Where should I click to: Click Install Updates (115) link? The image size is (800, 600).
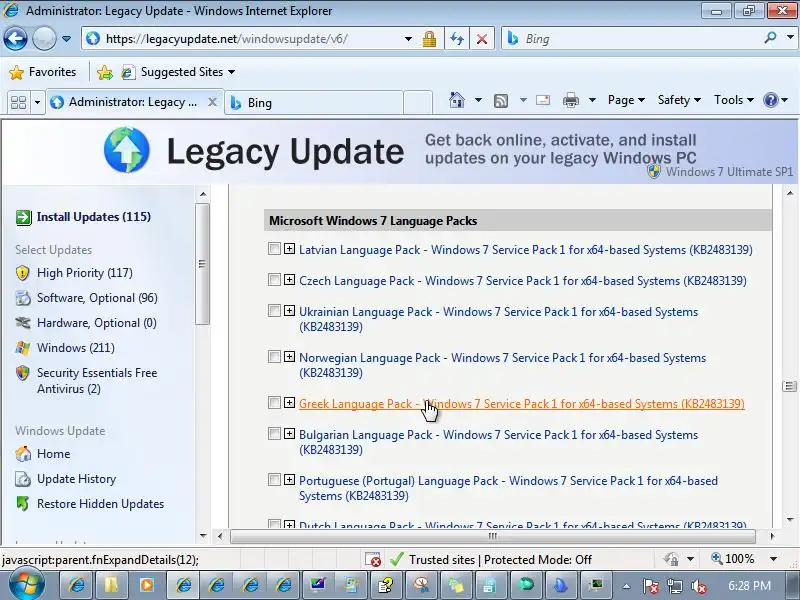coord(94,217)
